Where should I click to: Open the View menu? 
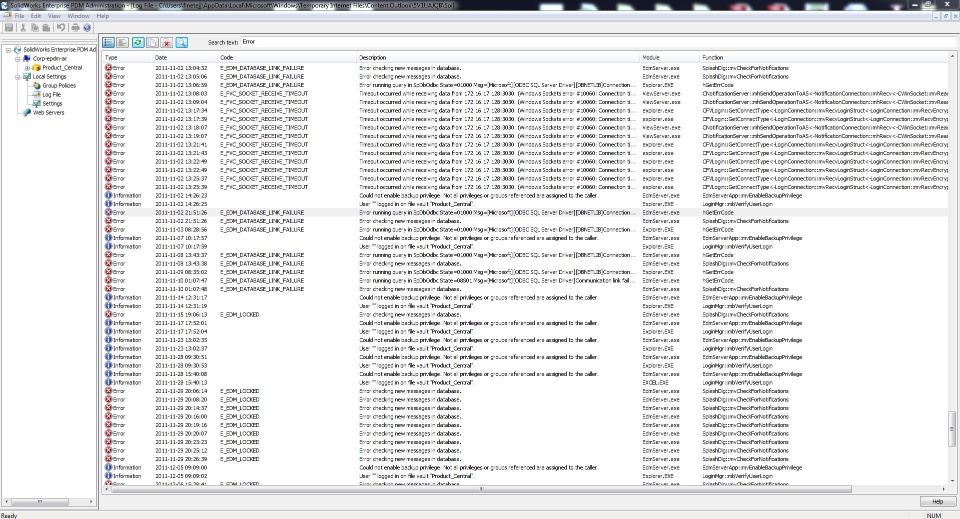point(54,16)
